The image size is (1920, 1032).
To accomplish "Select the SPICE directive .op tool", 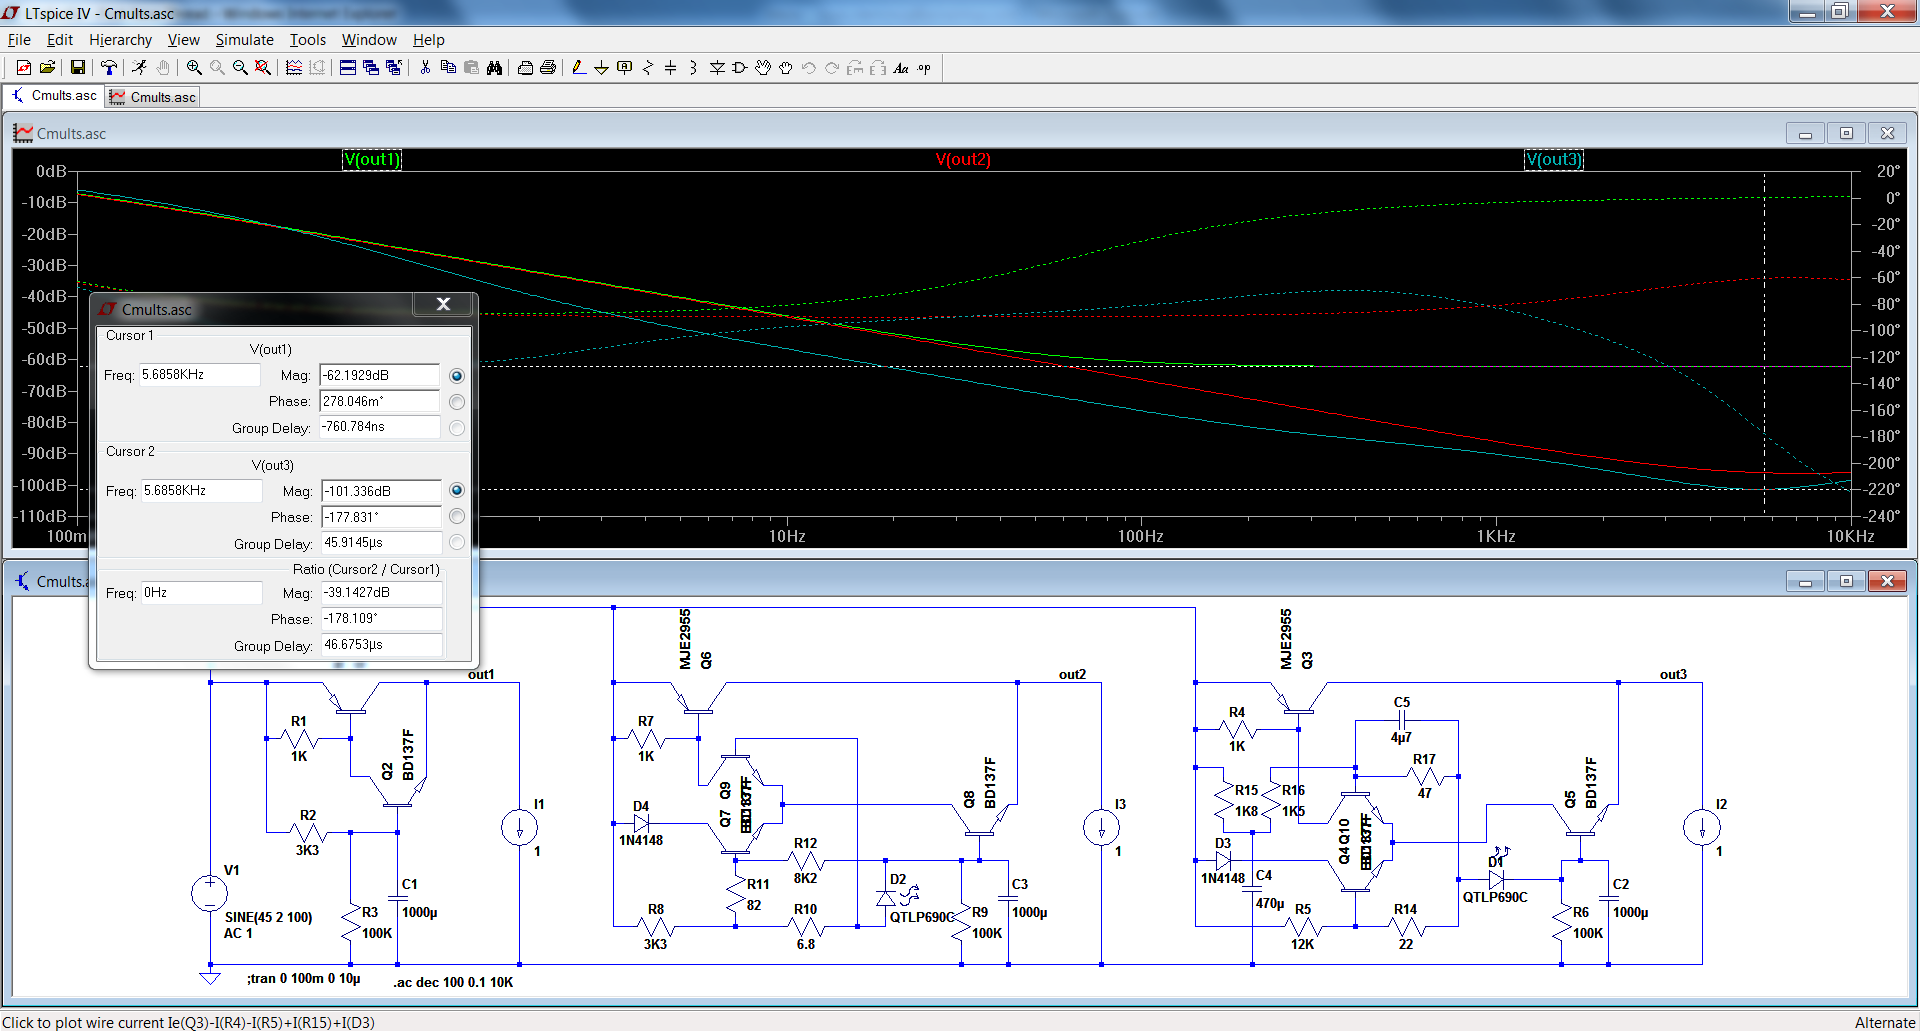I will tap(924, 68).
